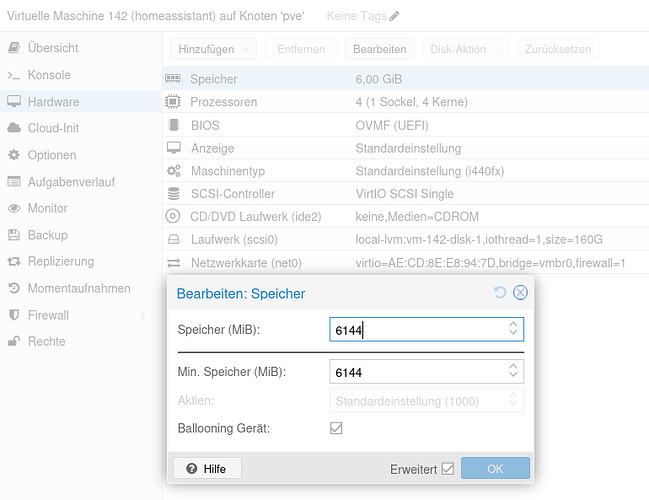Image resolution: width=649 pixels, height=500 pixels.
Task: Click the pencil icon to edit tags
Action: coord(394,16)
